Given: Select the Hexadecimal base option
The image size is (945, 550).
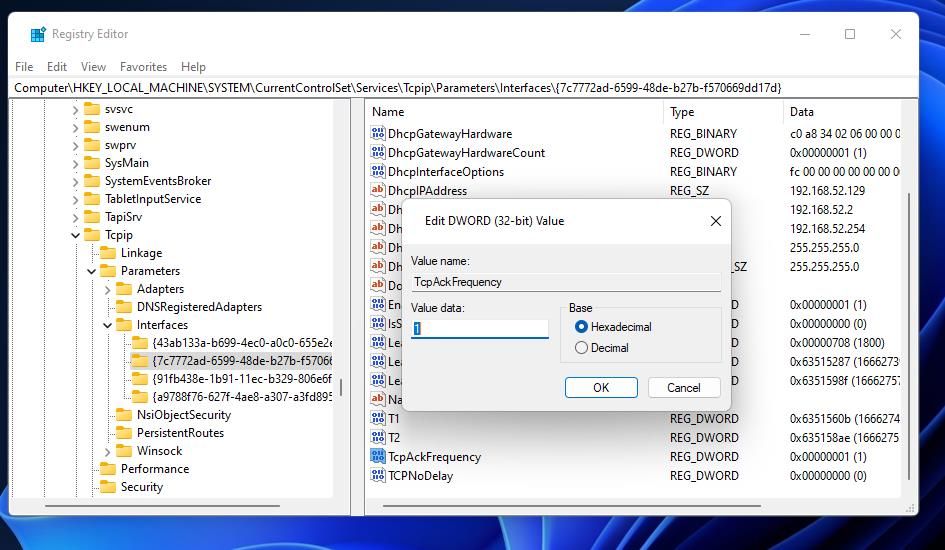Looking at the screenshot, I should click(x=581, y=327).
